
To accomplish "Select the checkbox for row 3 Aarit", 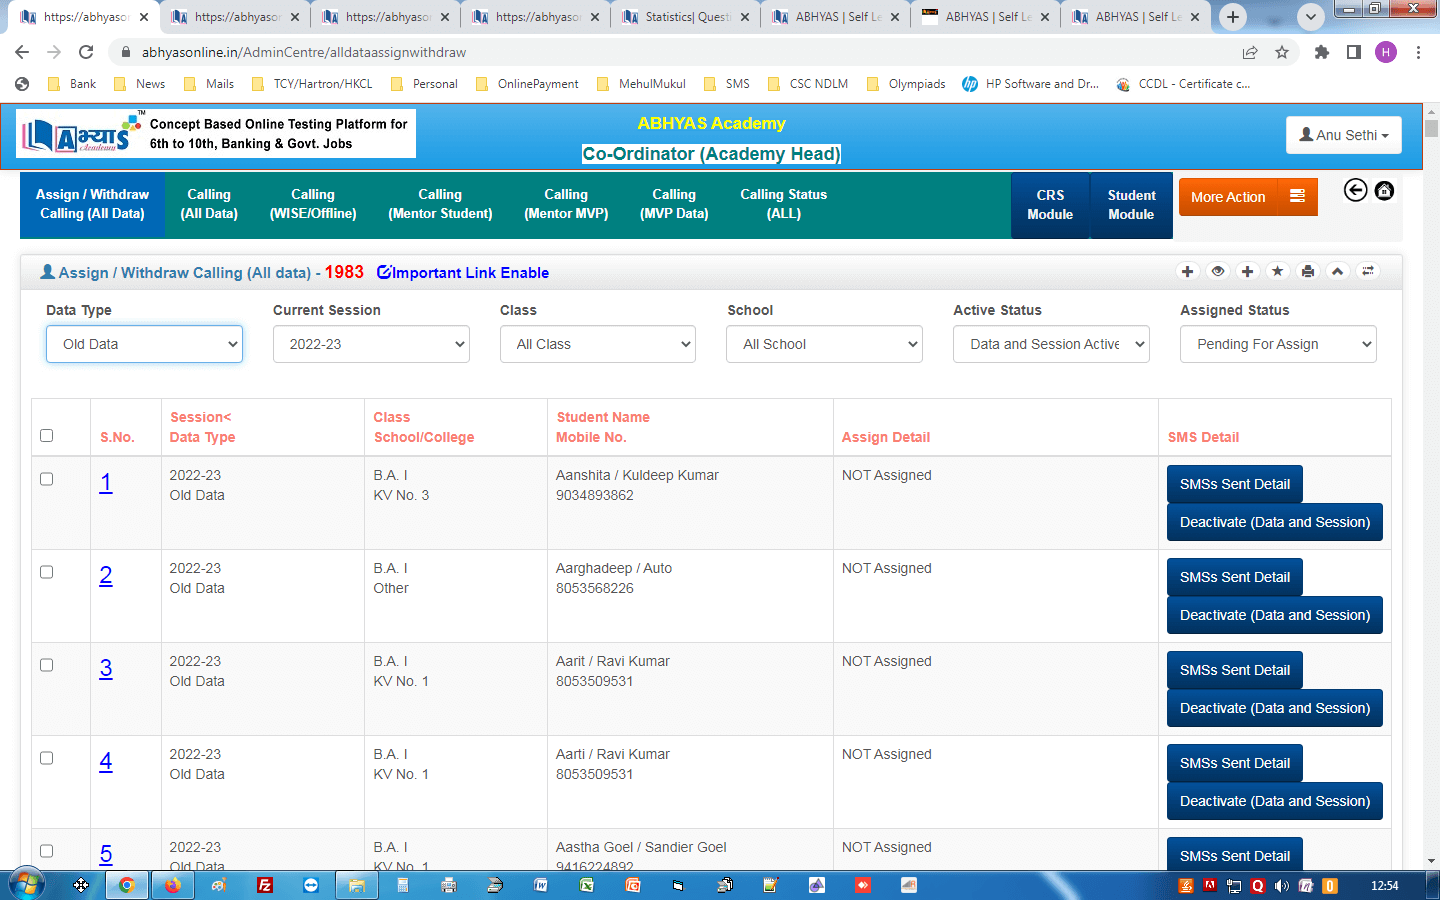I will click(46, 665).
